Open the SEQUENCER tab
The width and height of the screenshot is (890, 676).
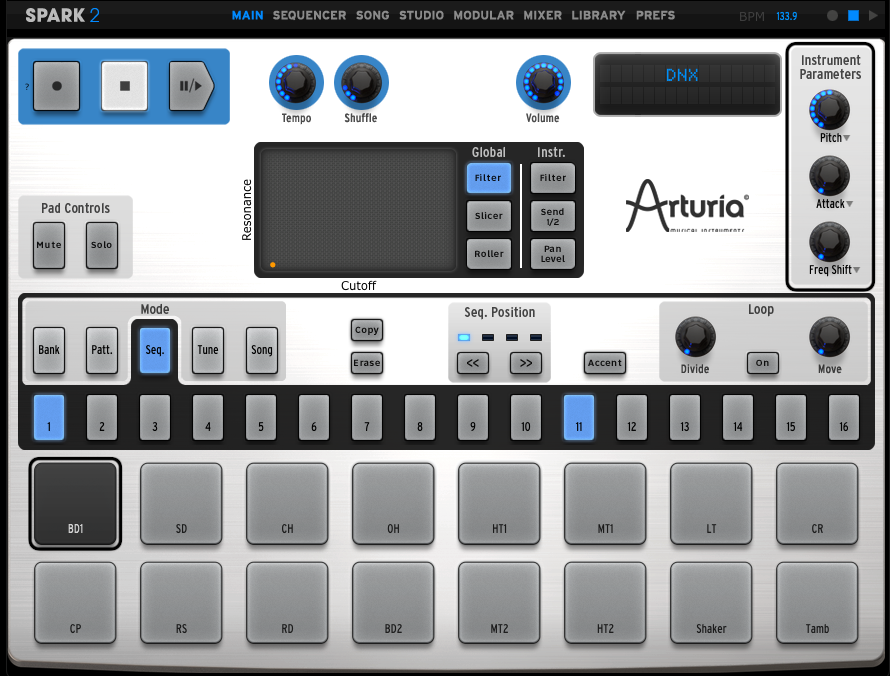[x=309, y=15]
